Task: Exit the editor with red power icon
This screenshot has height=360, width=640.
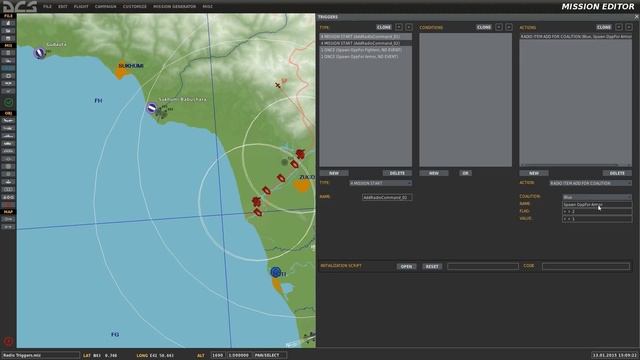Action: click(x=8, y=341)
